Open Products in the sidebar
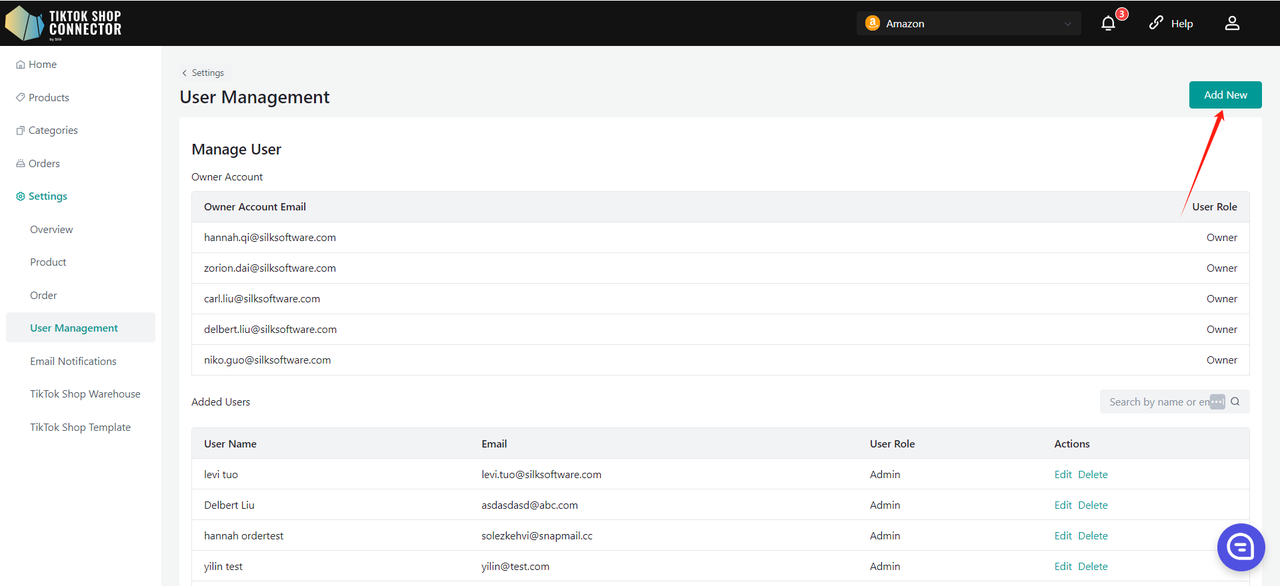The width and height of the screenshot is (1280, 586). pyautogui.click(x=48, y=98)
